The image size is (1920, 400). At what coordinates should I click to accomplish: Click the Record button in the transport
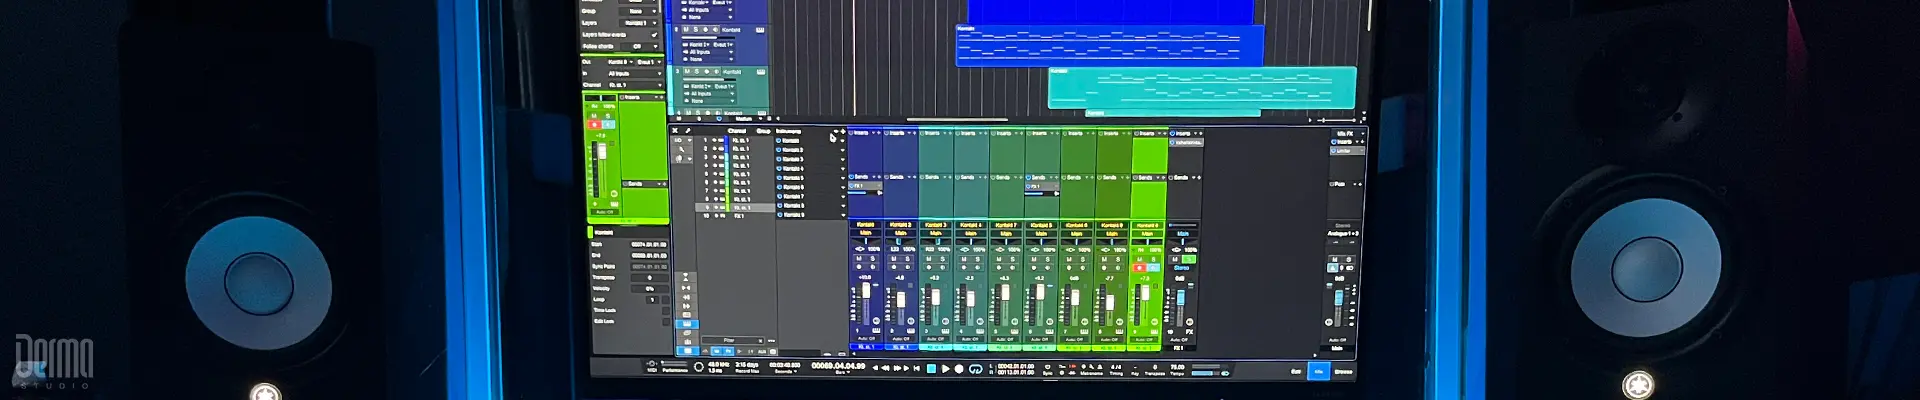pyautogui.click(x=959, y=369)
